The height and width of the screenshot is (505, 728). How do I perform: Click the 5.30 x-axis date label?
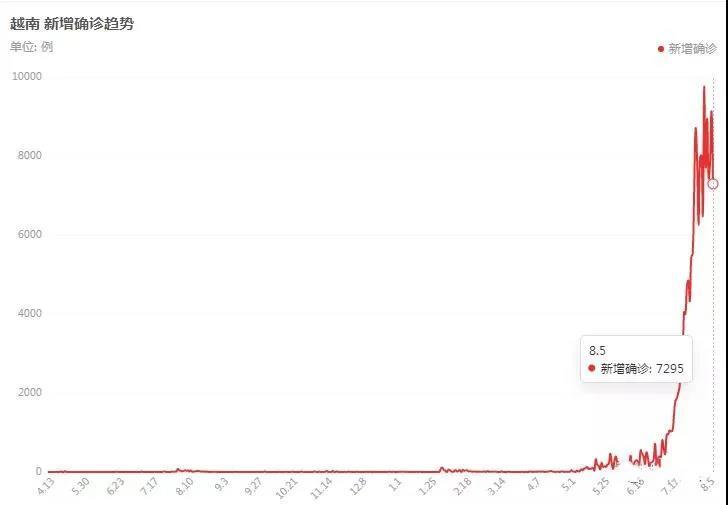click(x=82, y=487)
